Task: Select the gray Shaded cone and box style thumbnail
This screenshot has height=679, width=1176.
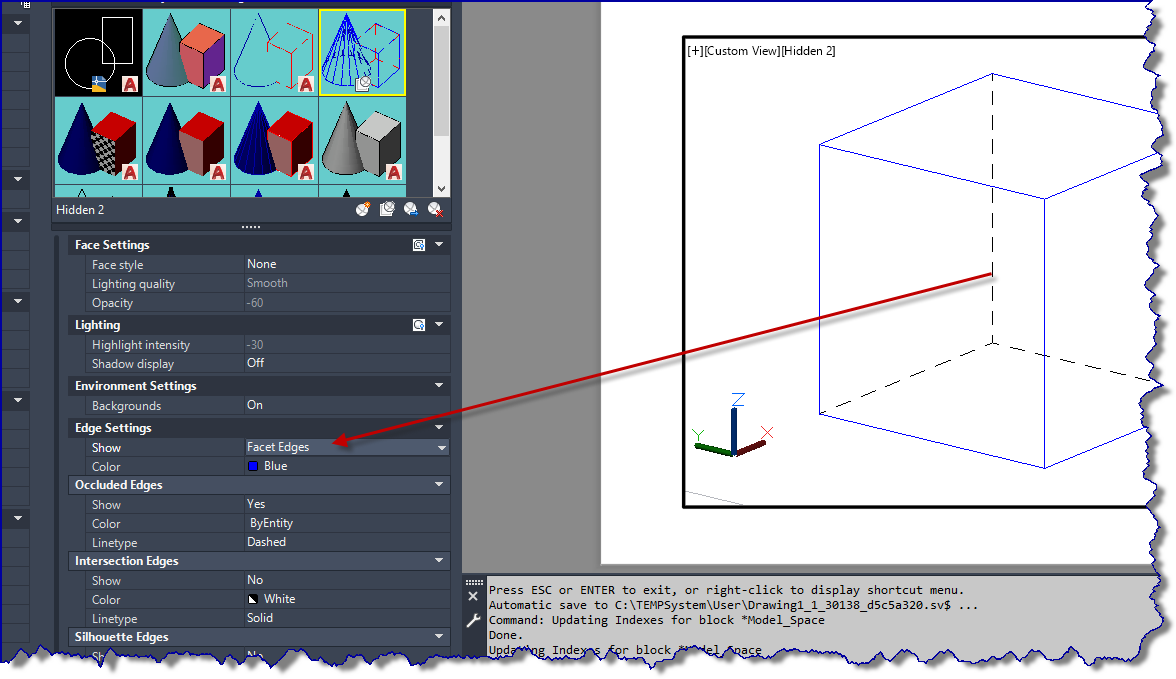Action: pyautogui.click(x=362, y=140)
